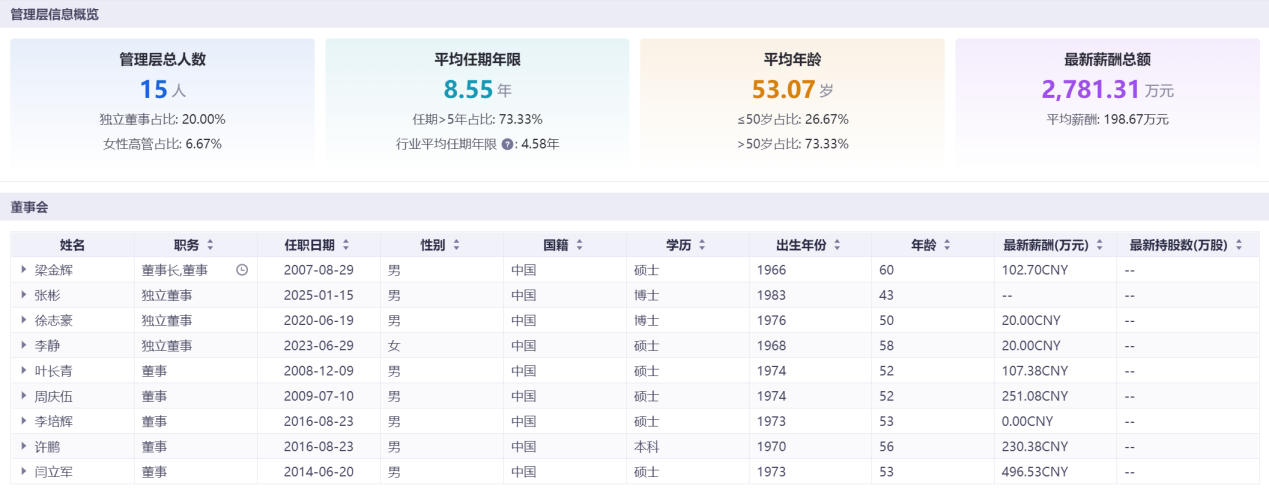The height and width of the screenshot is (492, 1269).
Task: Sort the table by 职务 column
Action: (x=210, y=245)
